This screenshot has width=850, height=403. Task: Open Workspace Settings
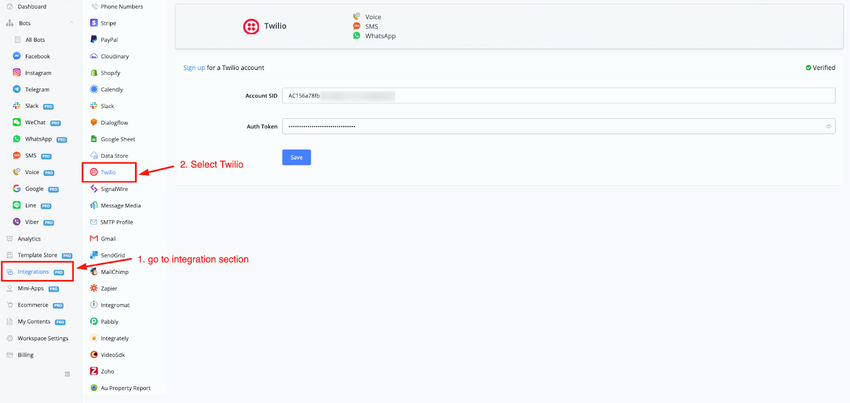click(37, 338)
